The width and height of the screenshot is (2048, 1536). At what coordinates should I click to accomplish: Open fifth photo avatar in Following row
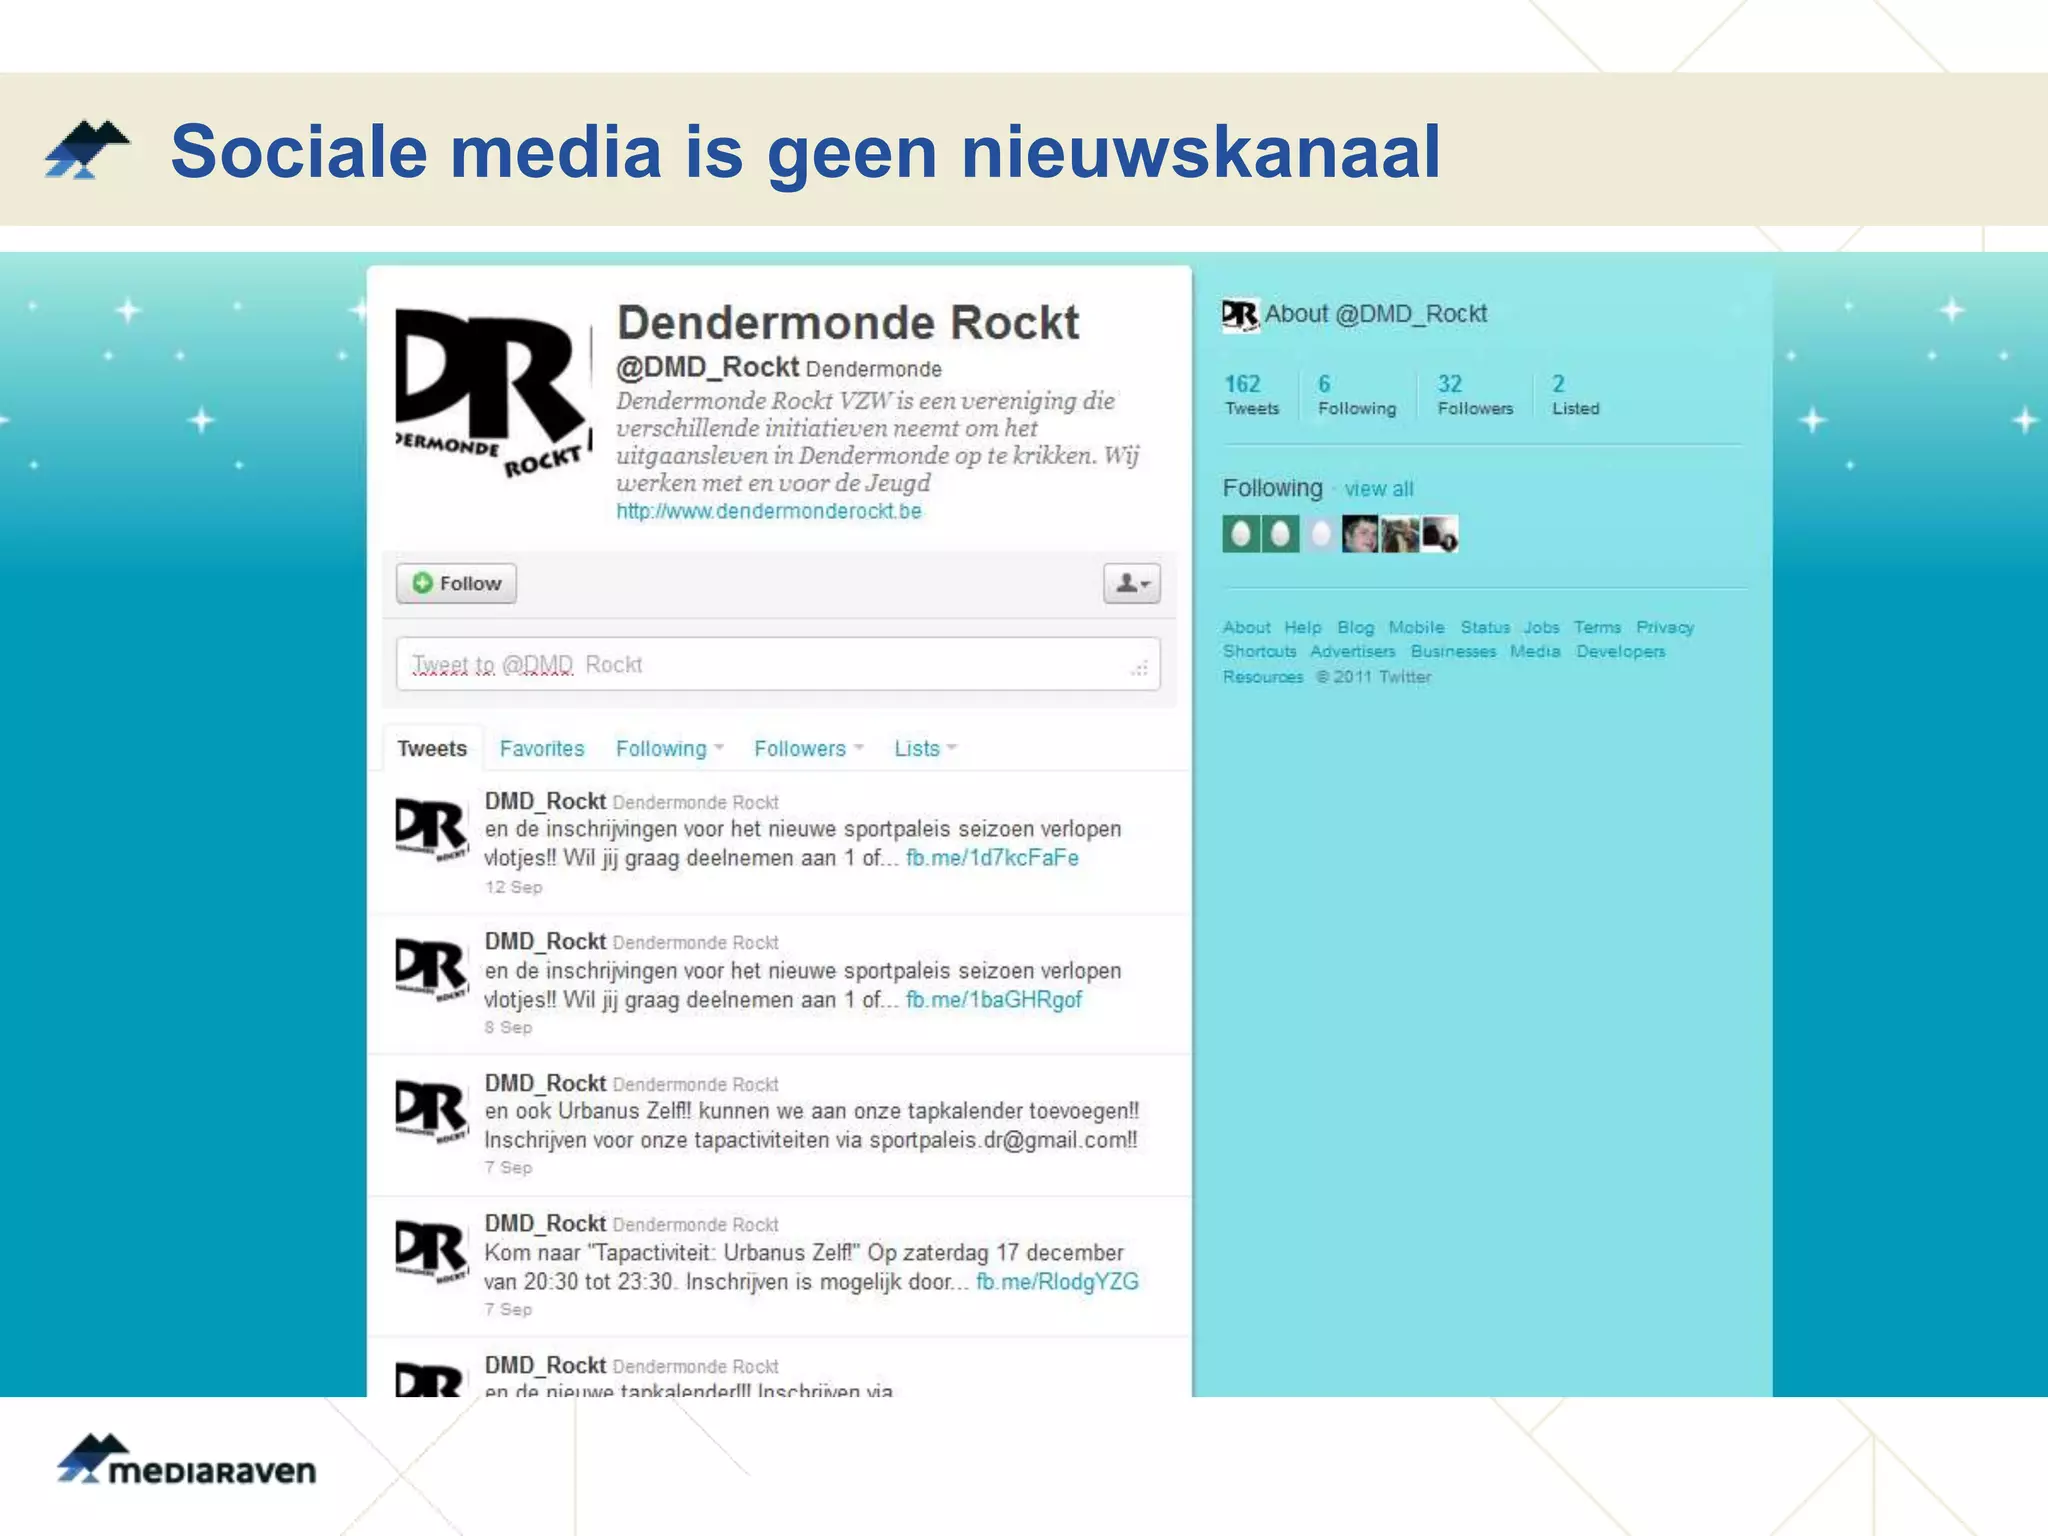pyautogui.click(x=1400, y=534)
